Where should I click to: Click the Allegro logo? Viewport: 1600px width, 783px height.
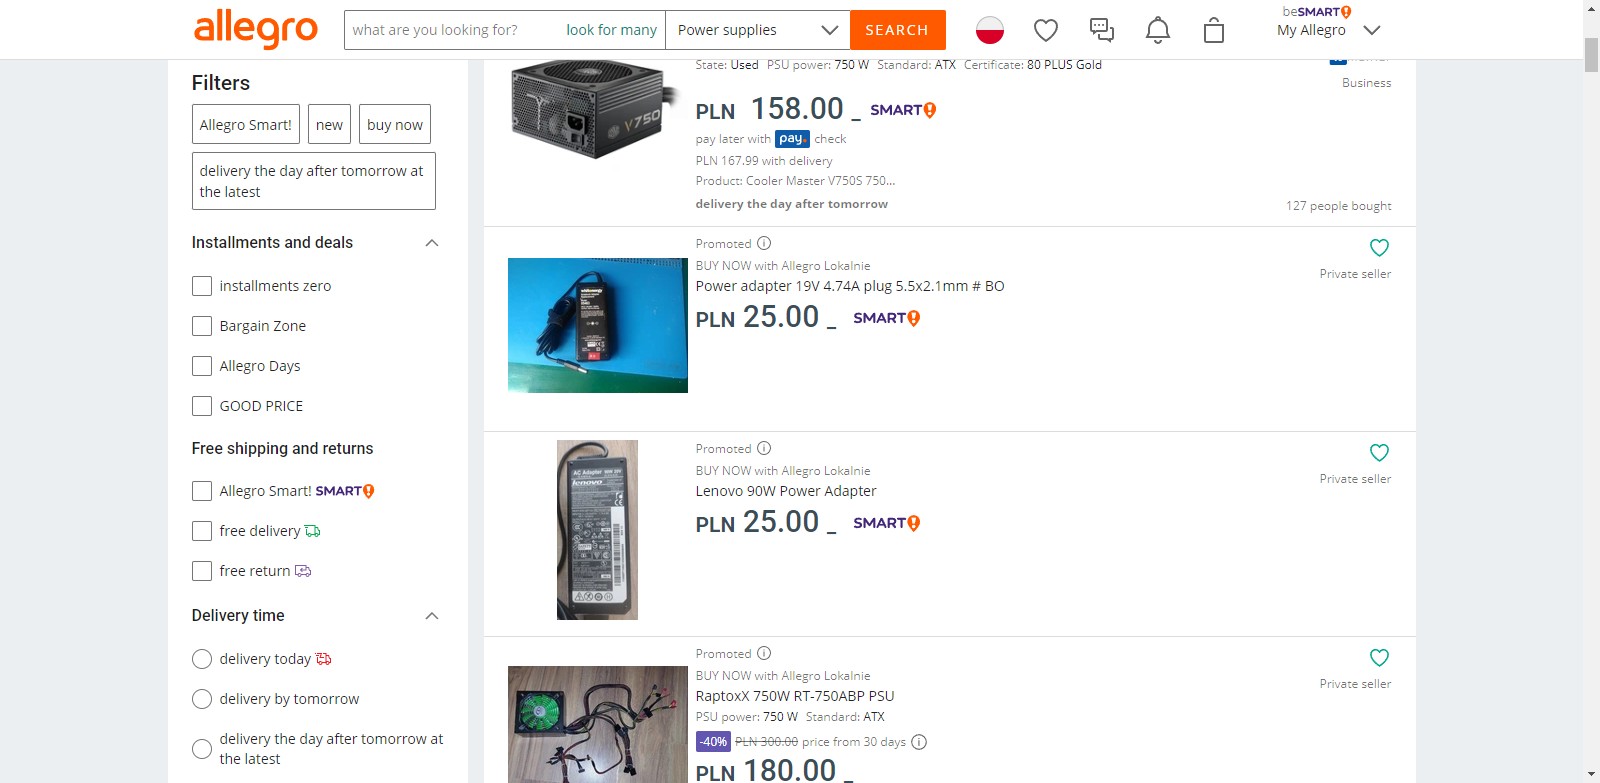(x=255, y=30)
